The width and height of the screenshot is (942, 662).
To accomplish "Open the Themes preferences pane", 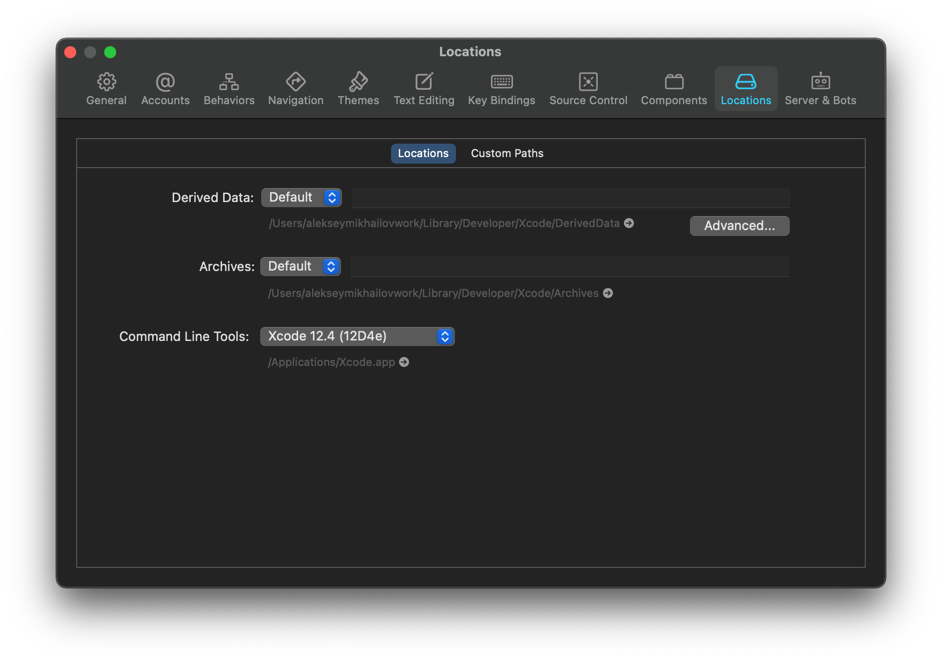I will click(358, 89).
